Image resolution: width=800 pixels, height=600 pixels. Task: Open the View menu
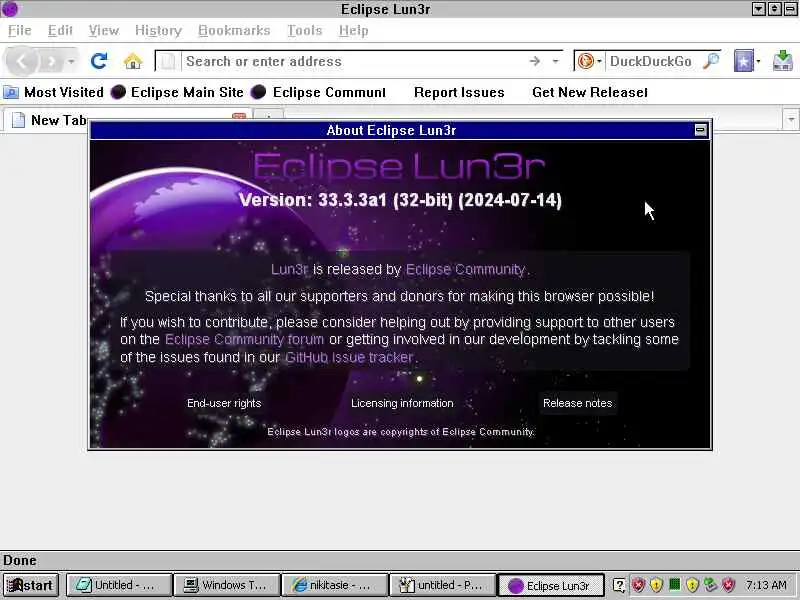click(x=104, y=31)
